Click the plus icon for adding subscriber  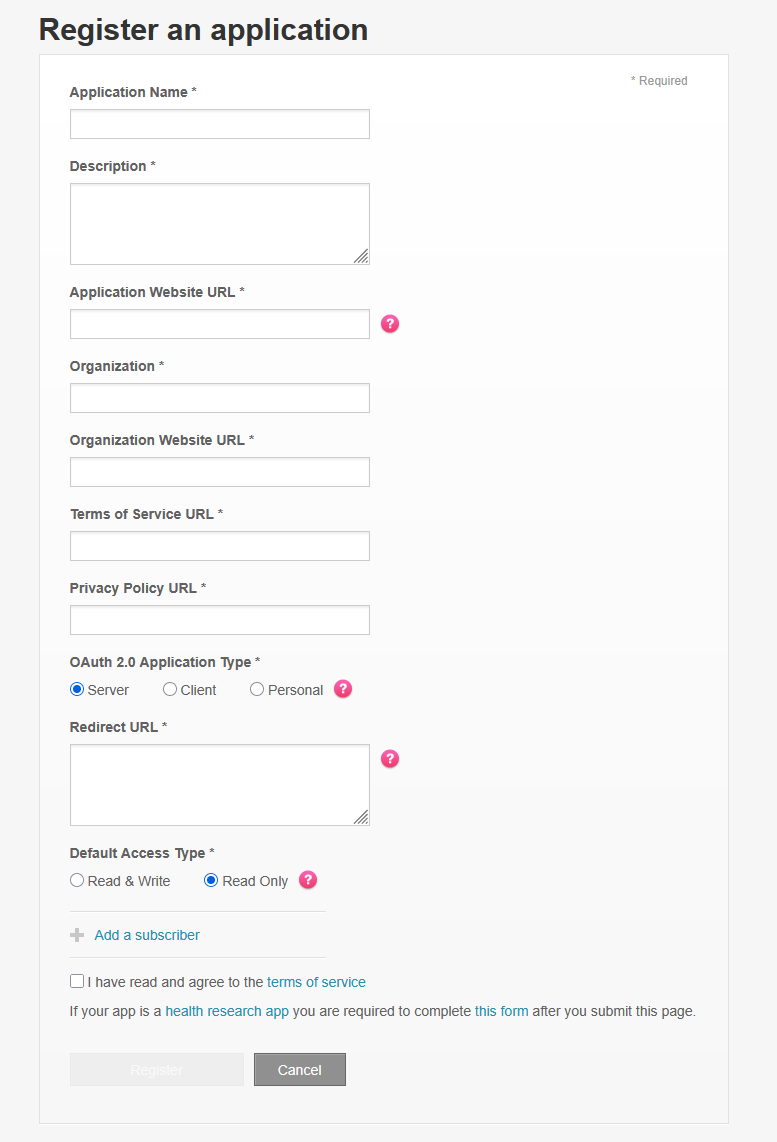click(77, 935)
